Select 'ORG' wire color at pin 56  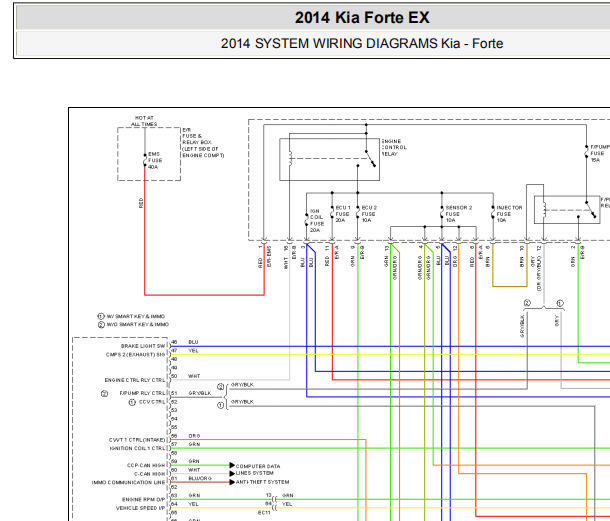(x=194, y=436)
